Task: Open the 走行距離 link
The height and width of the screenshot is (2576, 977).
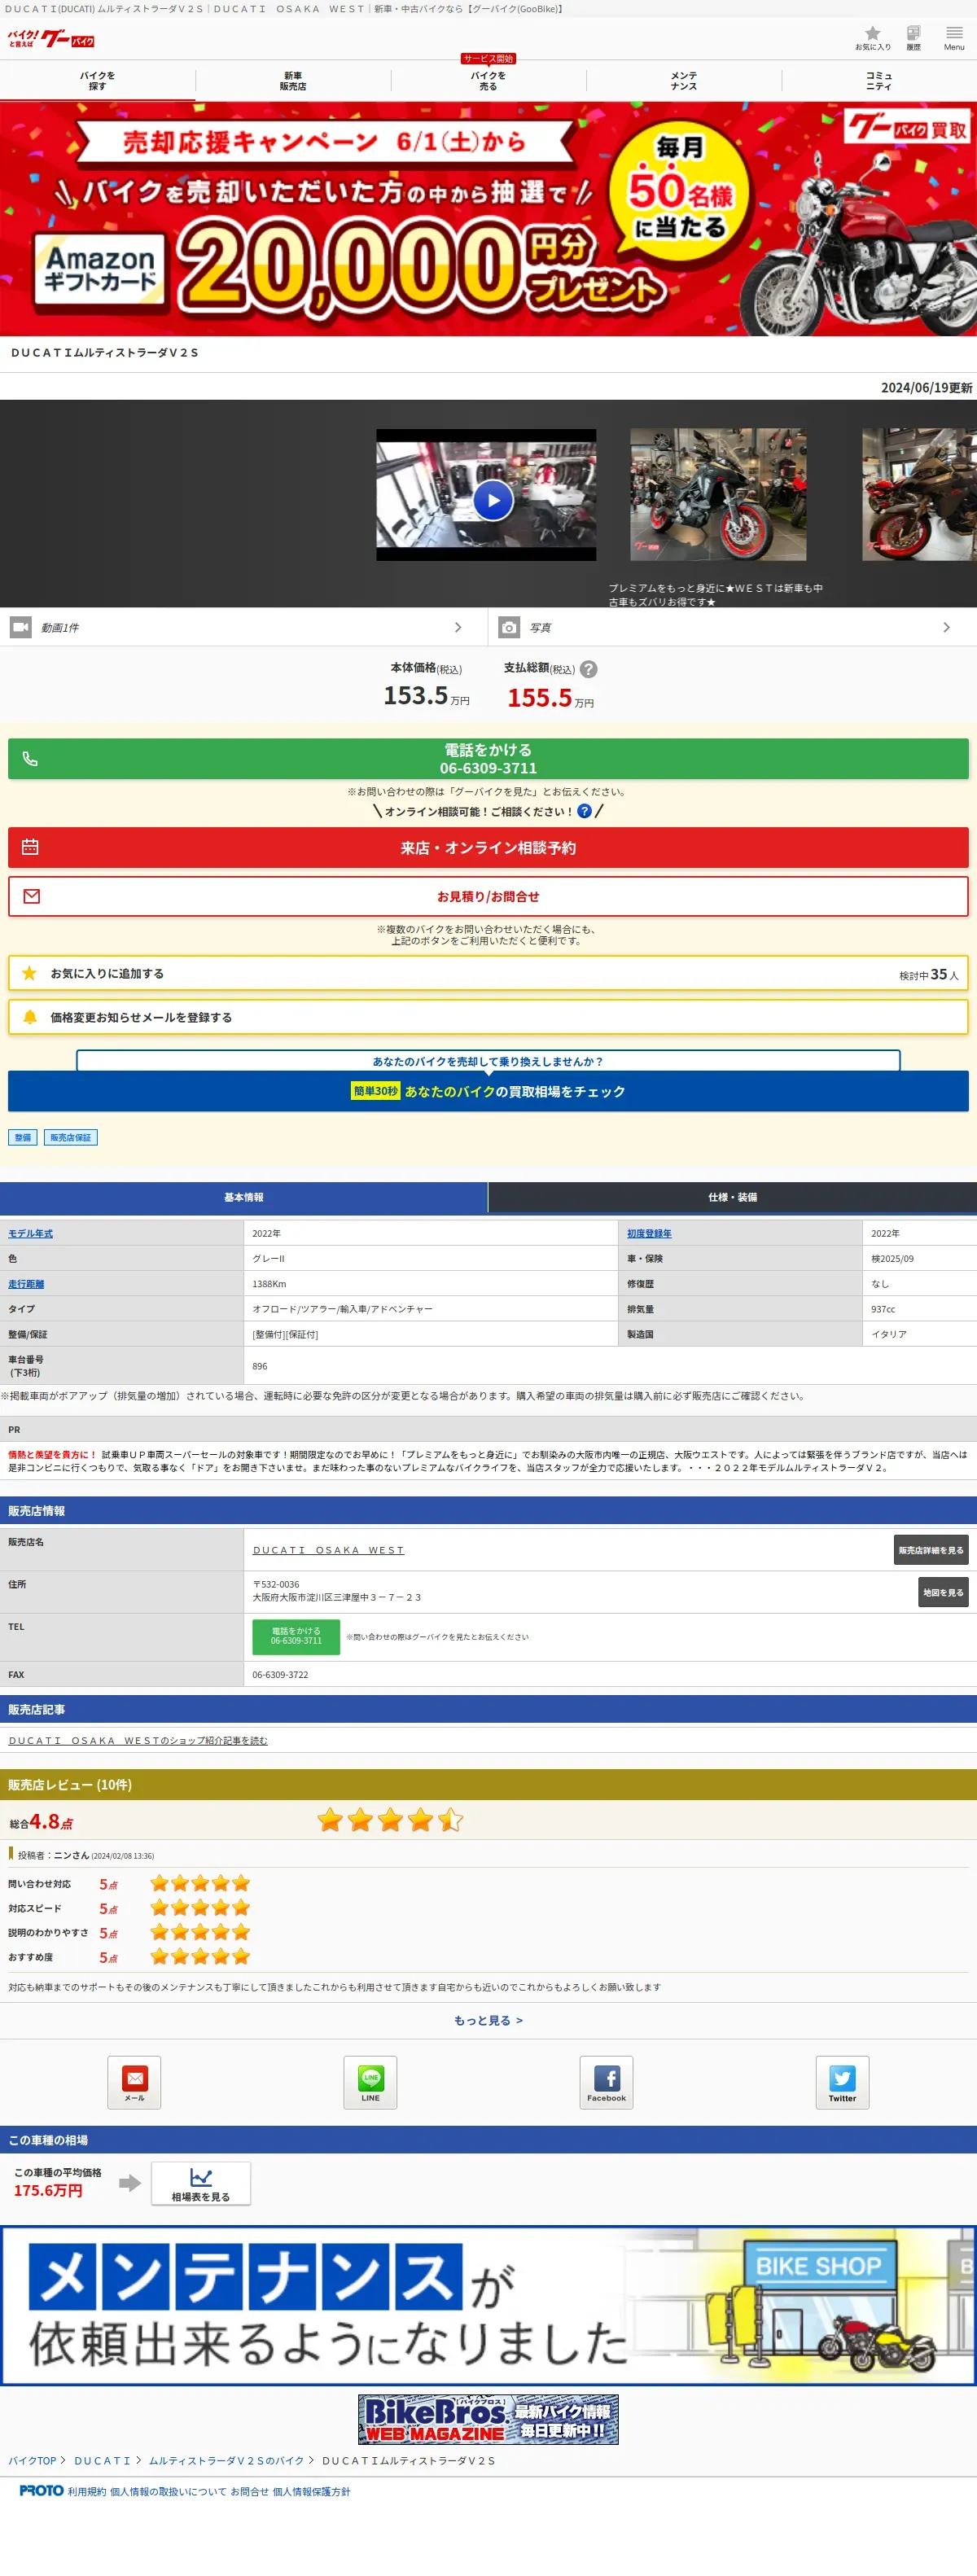Action: (26, 1283)
